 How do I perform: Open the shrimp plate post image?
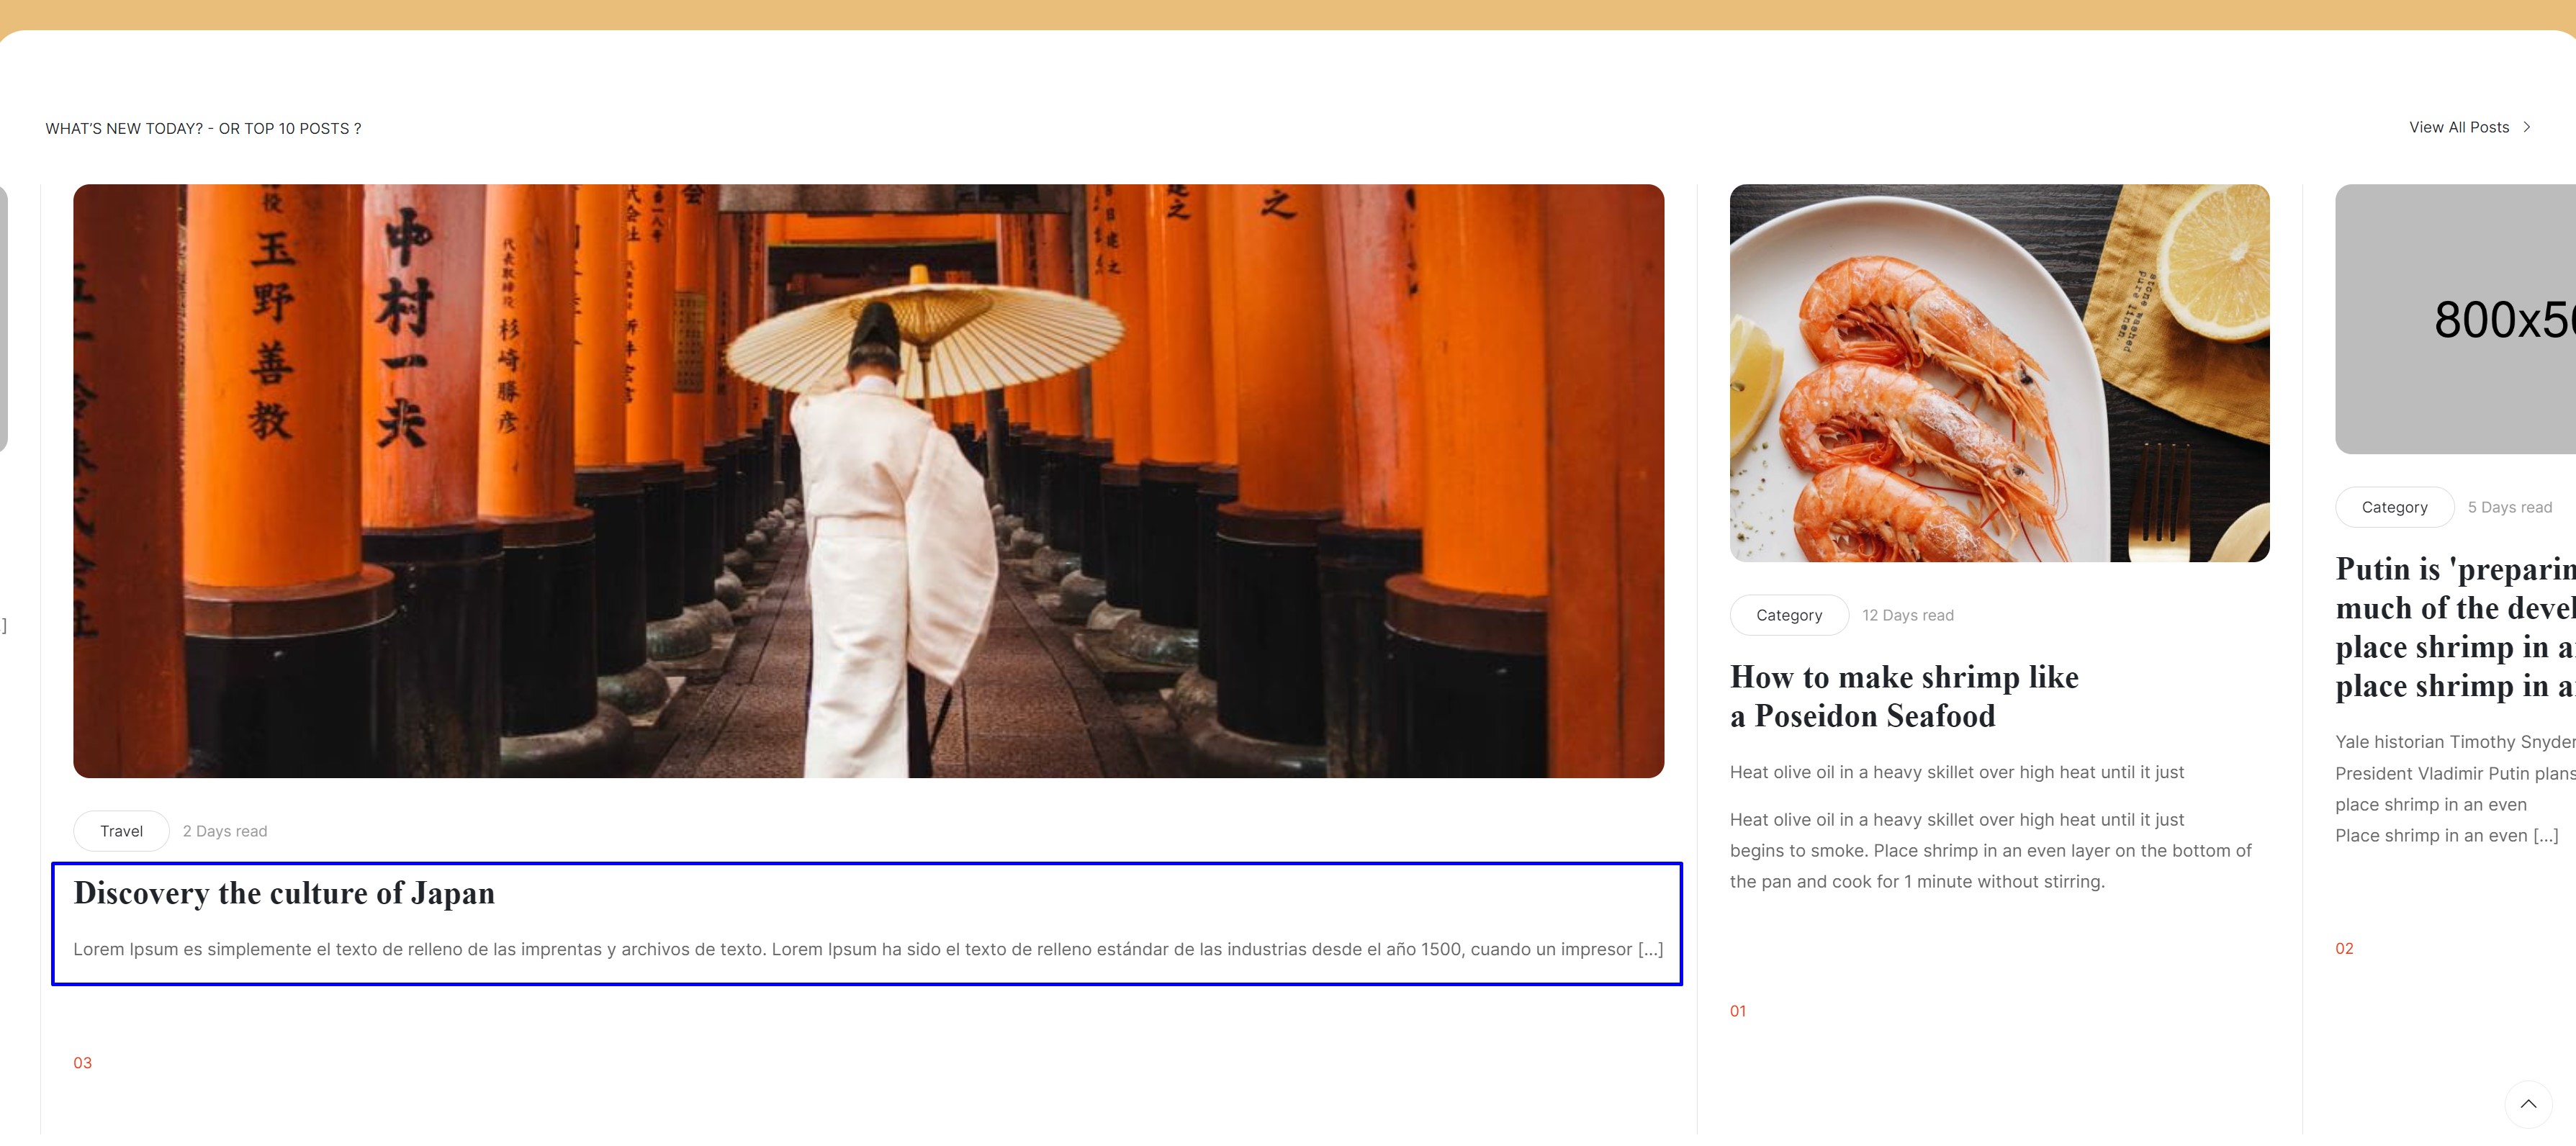(1998, 372)
